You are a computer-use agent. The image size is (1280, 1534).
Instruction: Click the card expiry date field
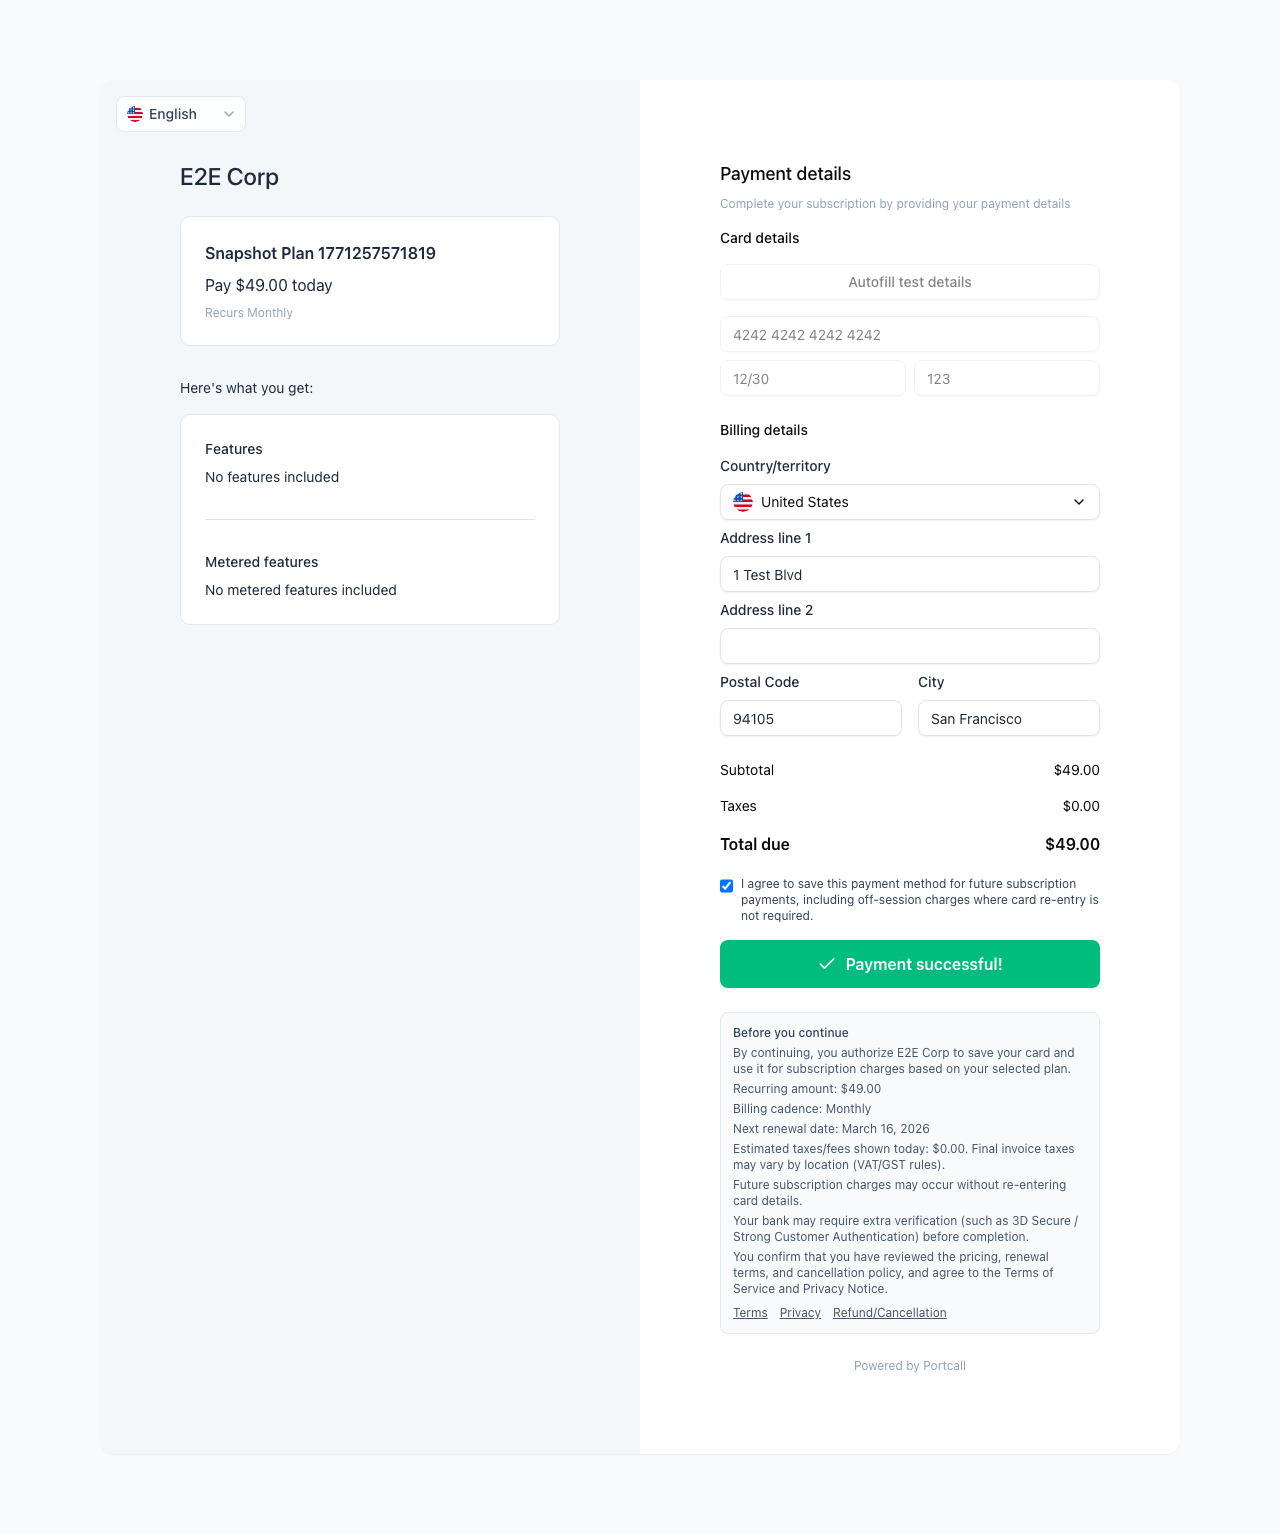point(812,379)
